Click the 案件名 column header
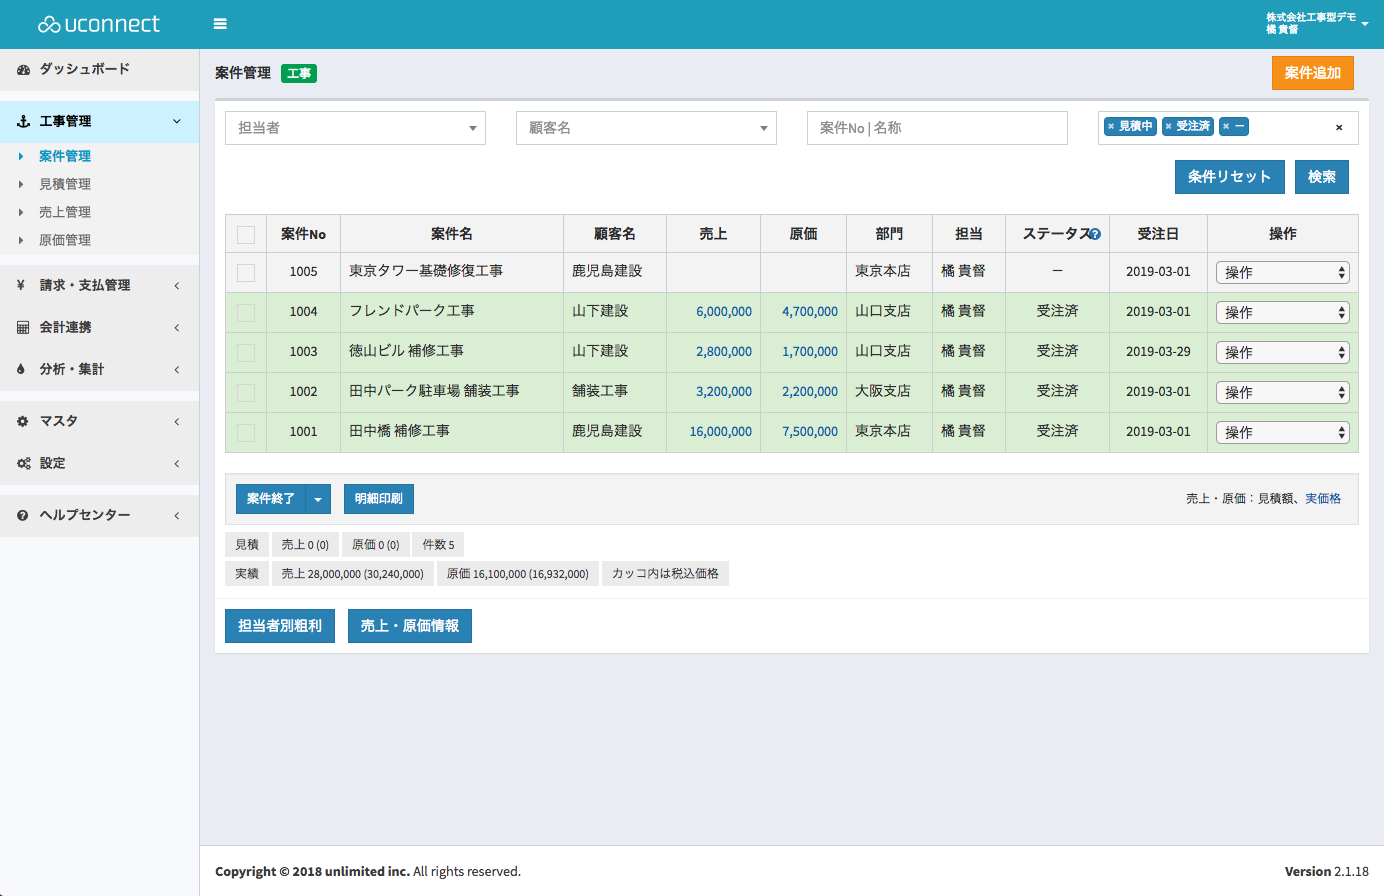The width and height of the screenshot is (1384, 896). coord(452,234)
